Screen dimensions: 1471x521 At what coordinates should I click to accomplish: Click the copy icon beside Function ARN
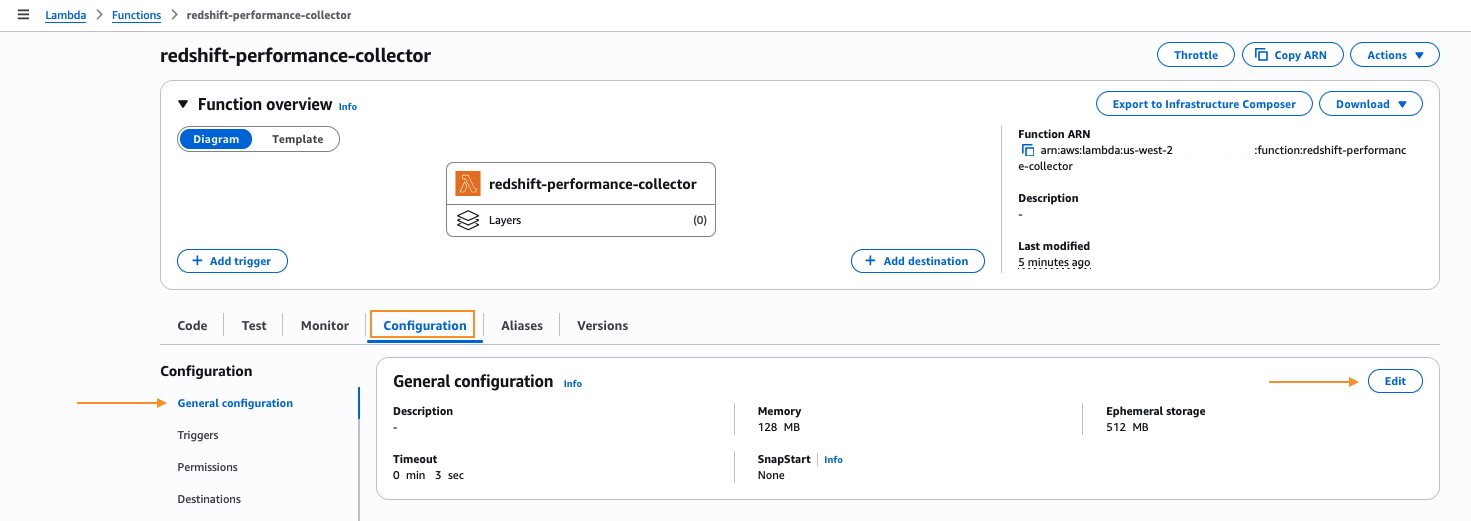pos(1027,150)
